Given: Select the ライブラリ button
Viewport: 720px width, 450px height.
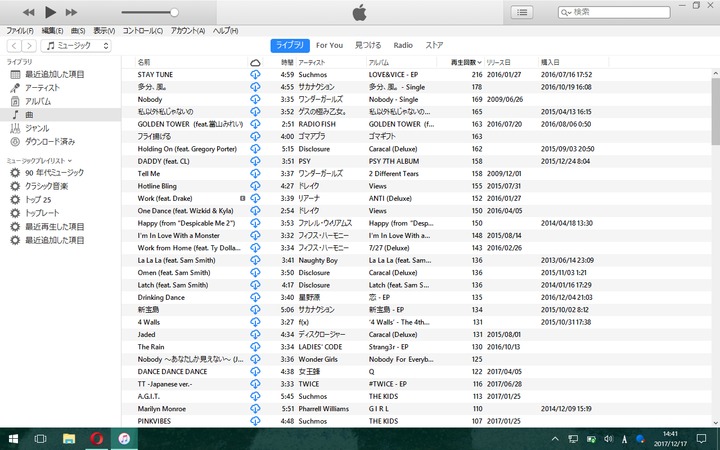Looking at the screenshot, I should click(289, 46).
